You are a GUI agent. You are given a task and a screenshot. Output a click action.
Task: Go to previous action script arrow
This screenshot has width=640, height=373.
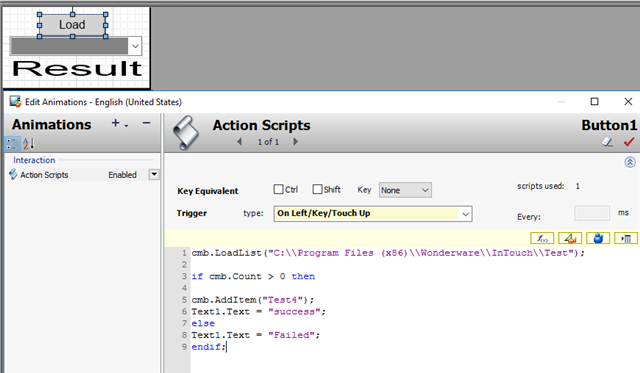(240, 142)
